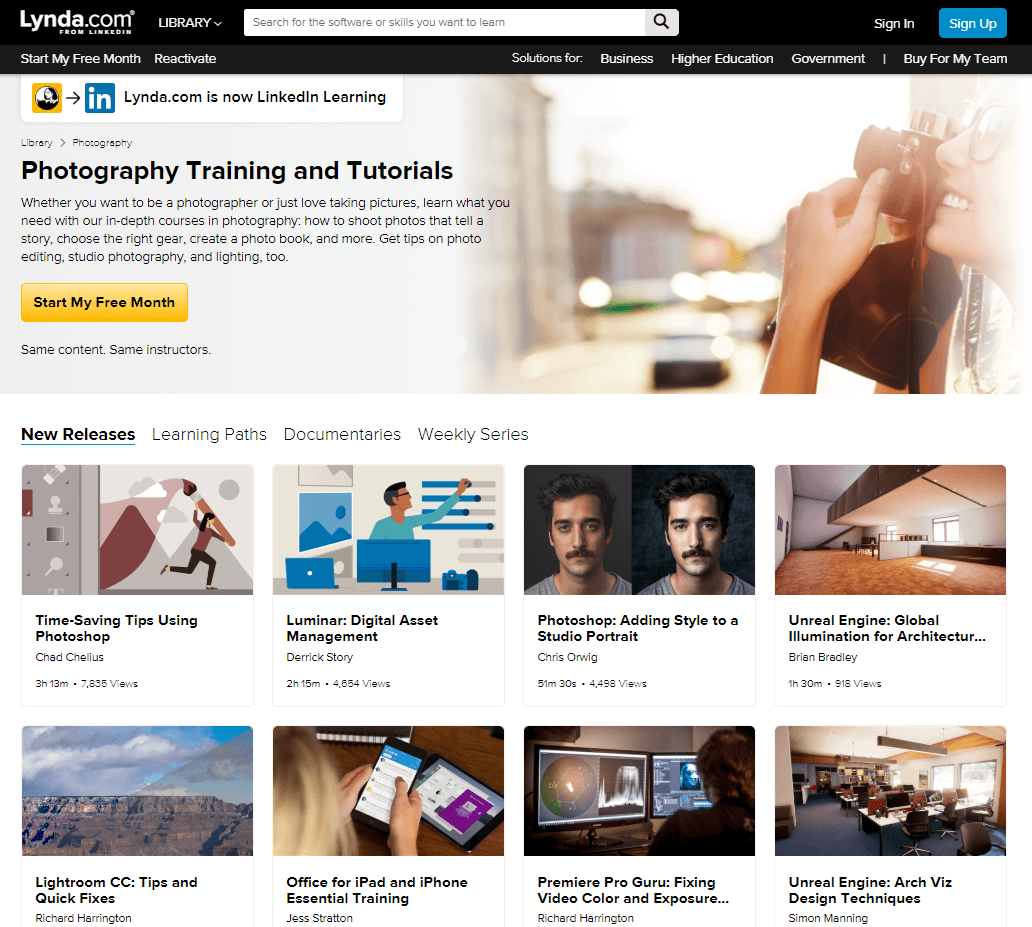Screen dimensions: 1032x927
Task: Click the 1h 30m duration text
Action: (805, 683)
